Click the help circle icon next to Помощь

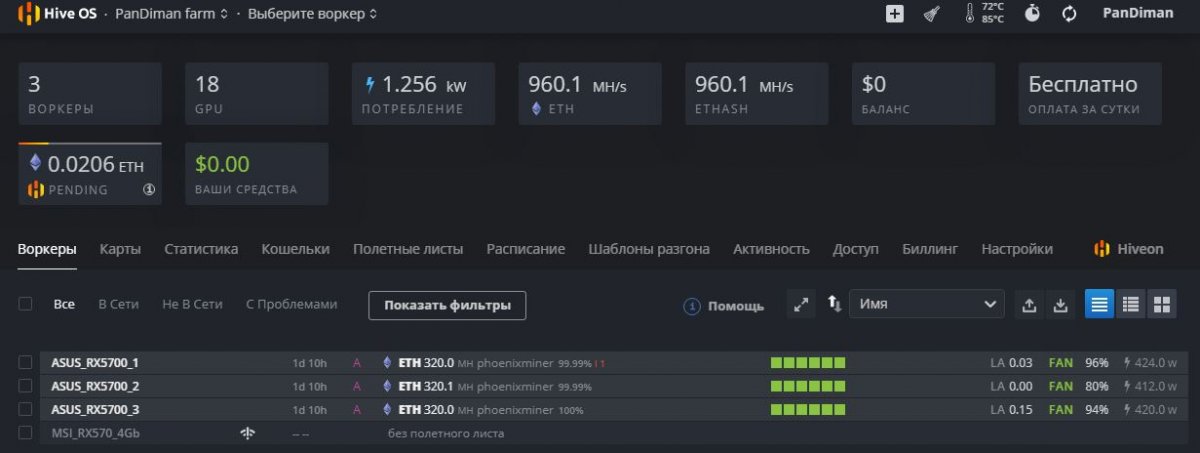pyautogui.click(x=691, y=306)
